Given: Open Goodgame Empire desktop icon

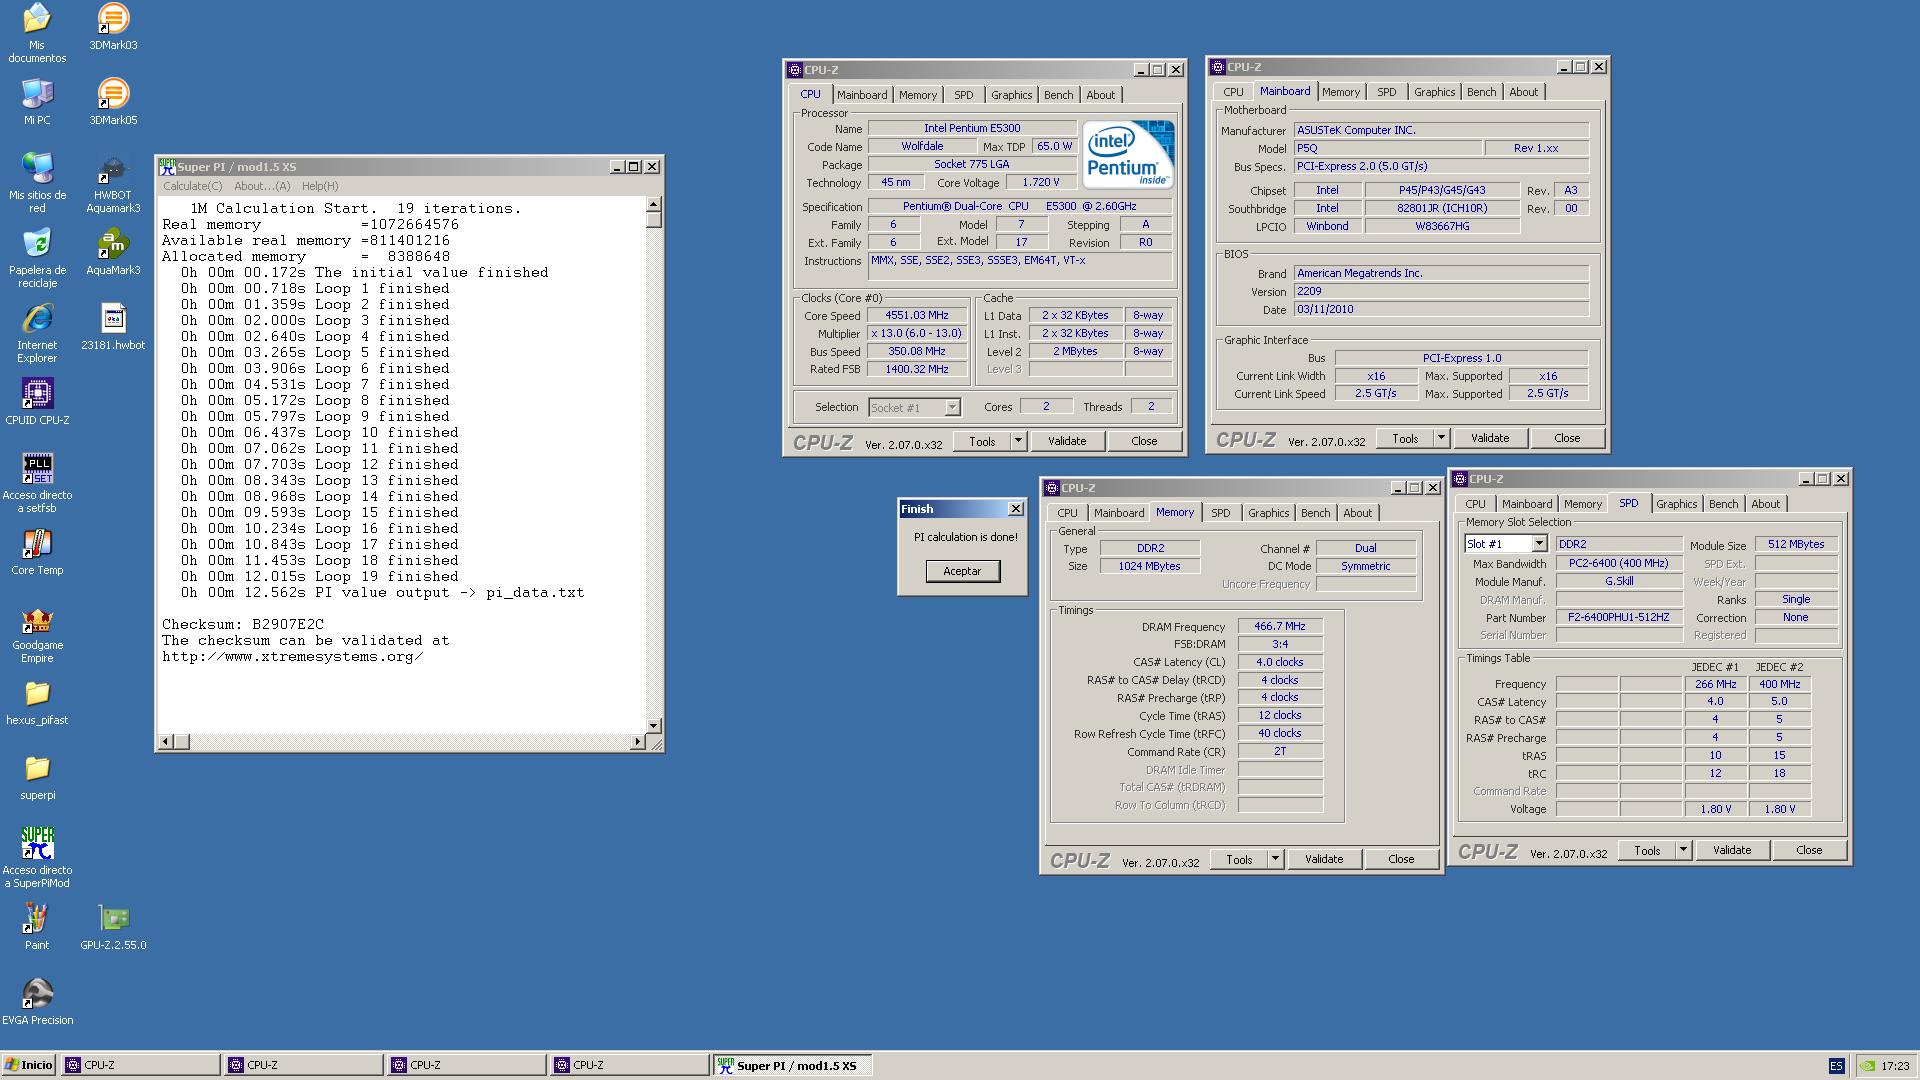Looking at the screenshot, I should point(37,632).
